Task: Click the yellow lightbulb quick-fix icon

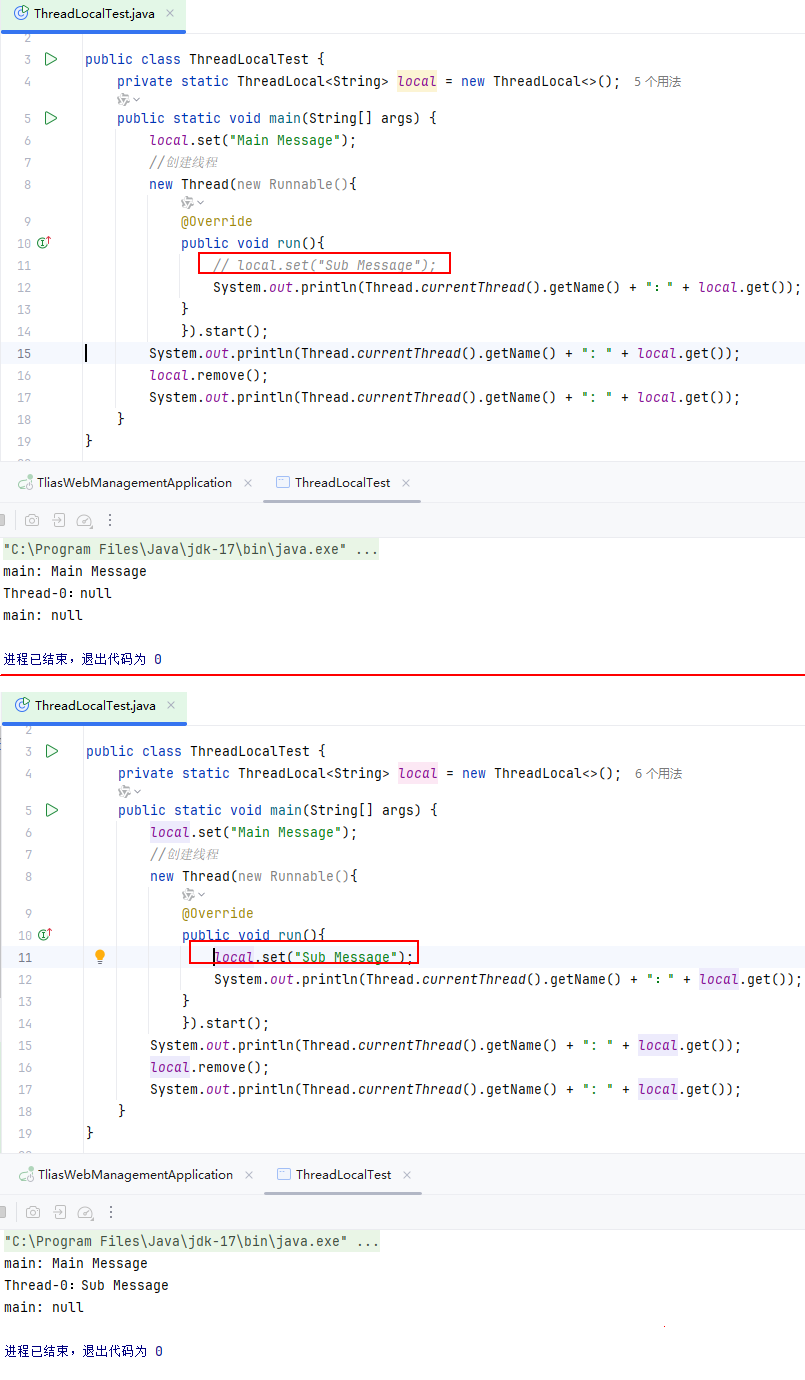Action: point(100,957)
